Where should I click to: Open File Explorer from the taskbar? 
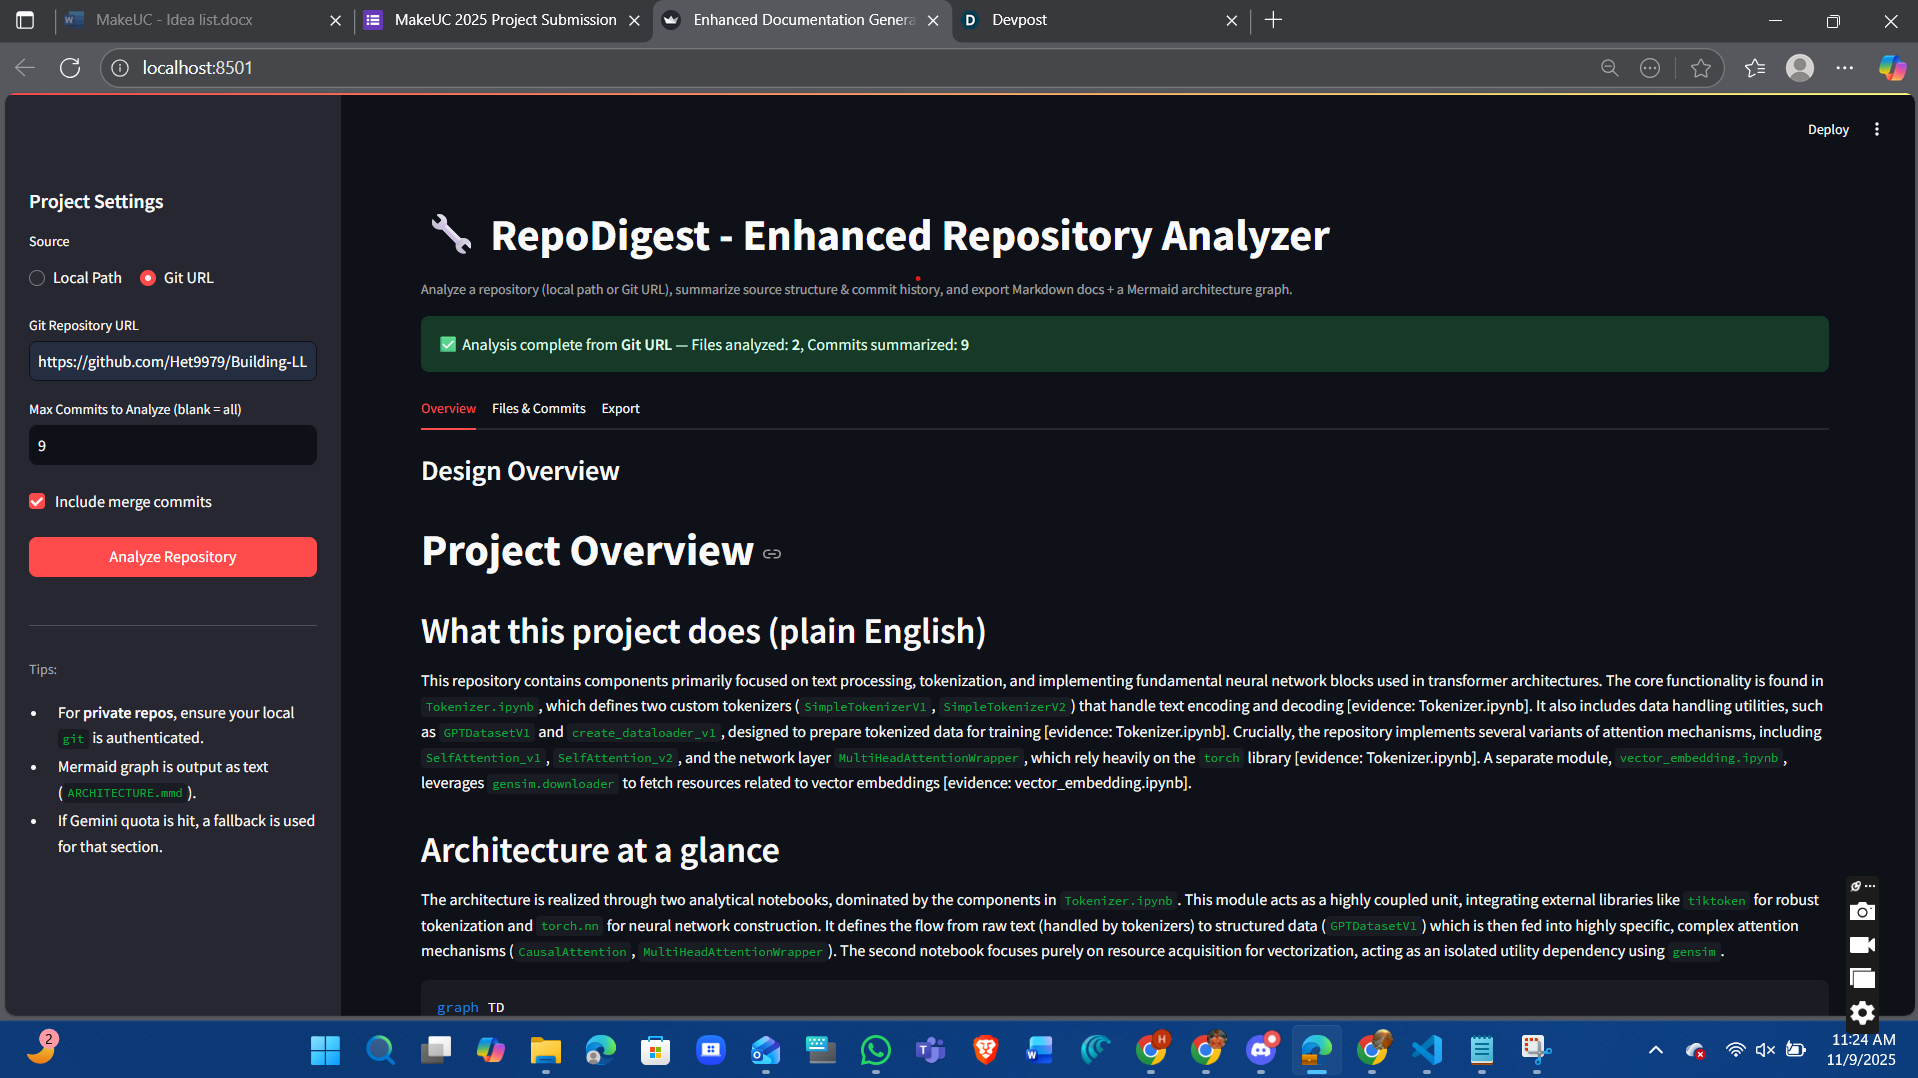point(545,1050)
